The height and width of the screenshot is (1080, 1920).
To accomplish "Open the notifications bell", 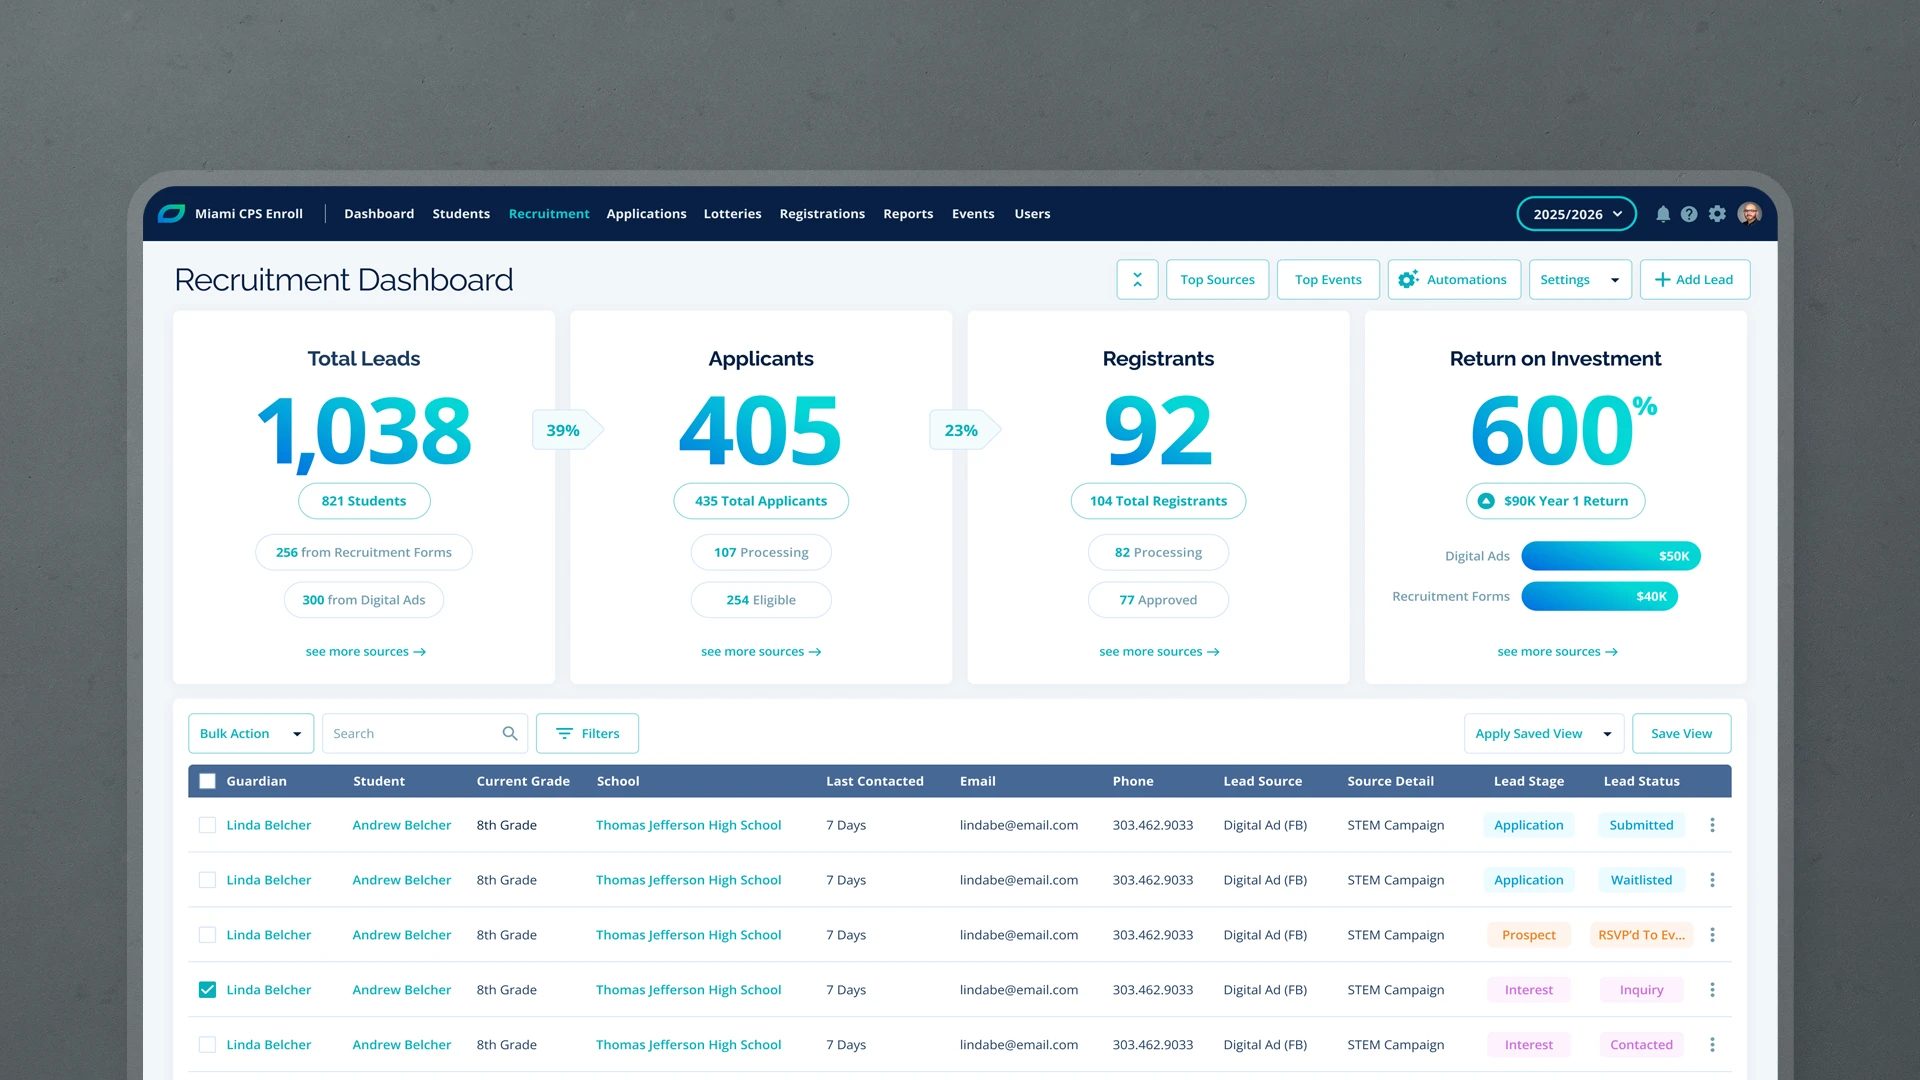I will tap(1662, 214).
